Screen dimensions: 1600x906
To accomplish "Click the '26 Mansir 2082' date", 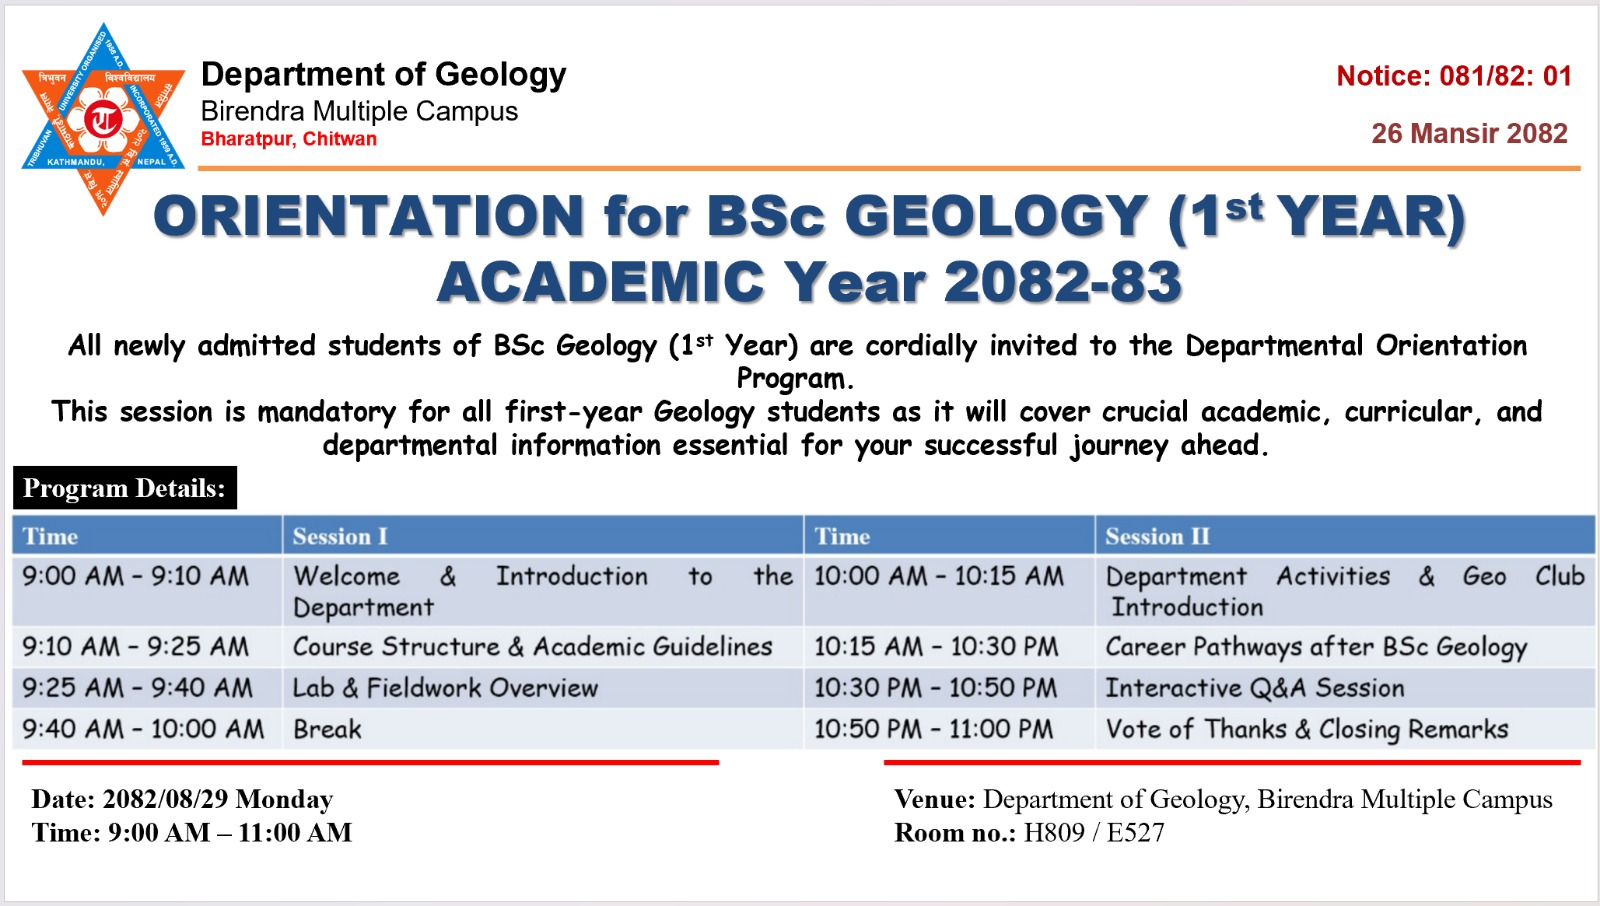I will [1468, 133].
